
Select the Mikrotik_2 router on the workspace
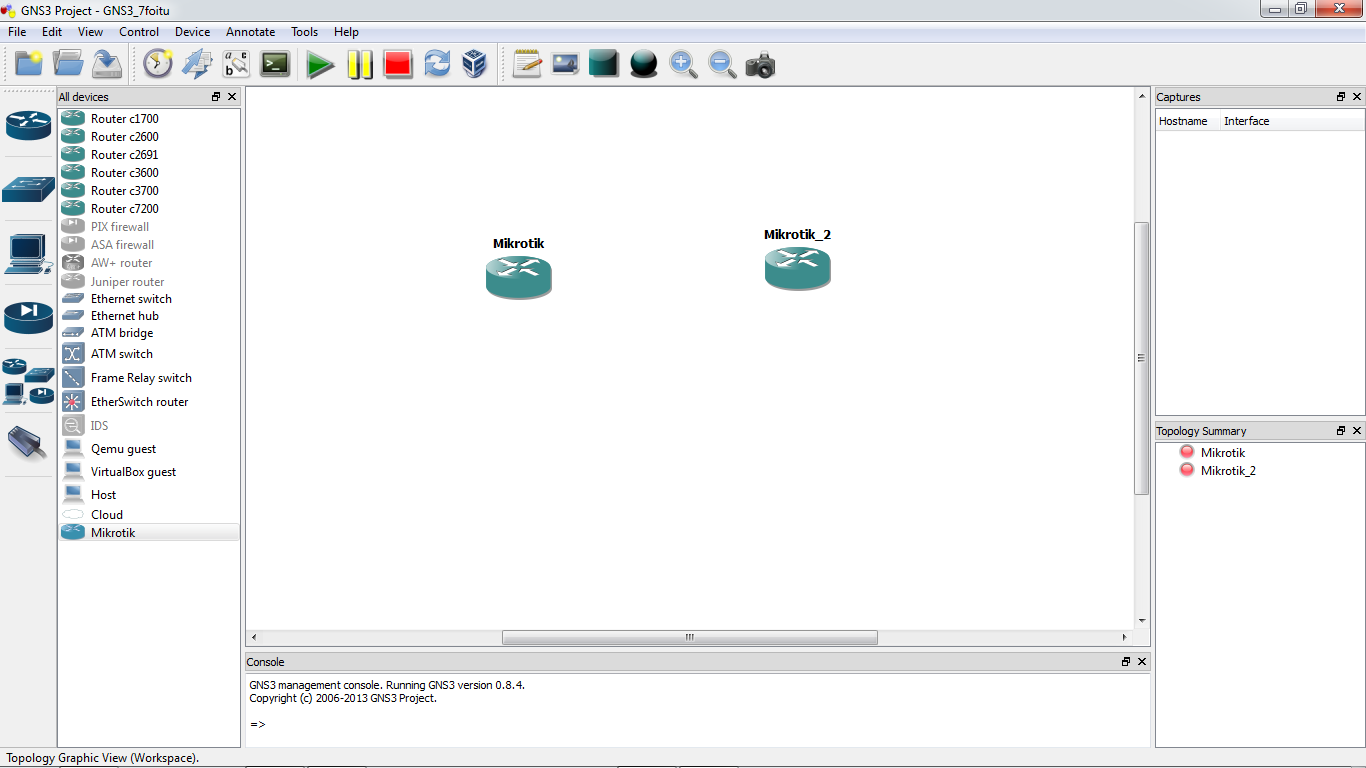[x=798, y=268]
